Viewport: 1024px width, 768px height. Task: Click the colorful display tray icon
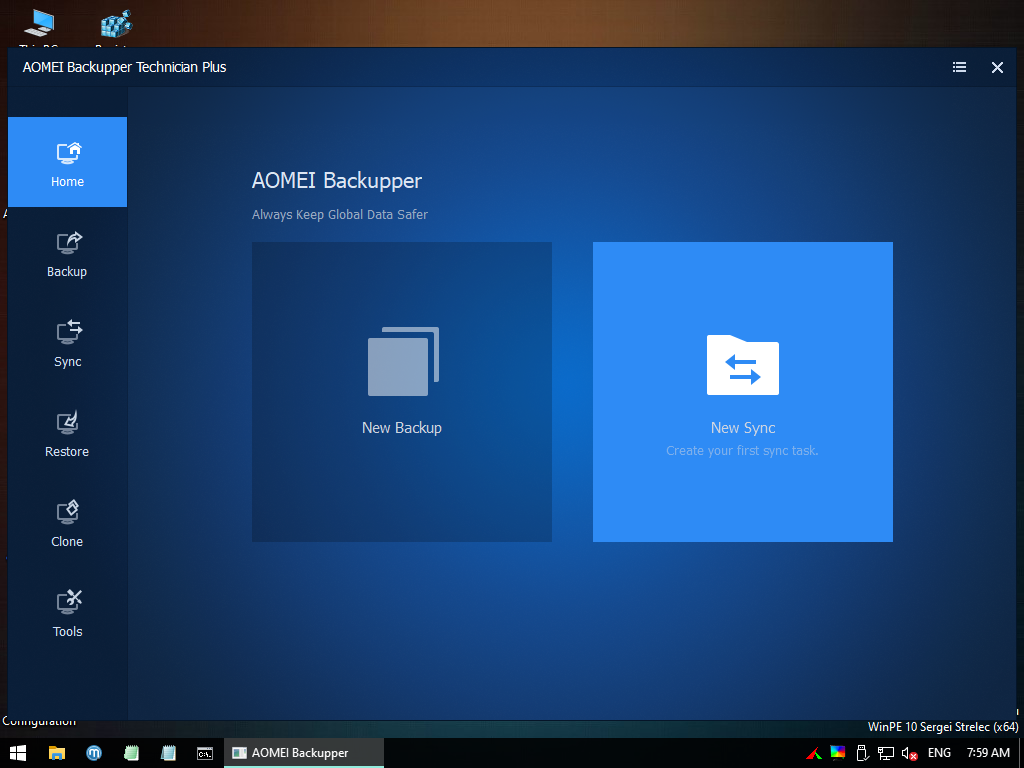tap(838, 752)
